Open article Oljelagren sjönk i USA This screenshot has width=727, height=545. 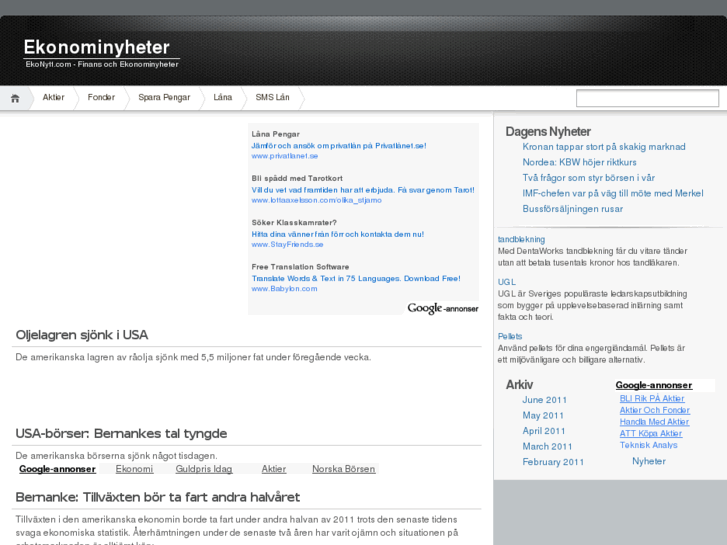[82, 335]
